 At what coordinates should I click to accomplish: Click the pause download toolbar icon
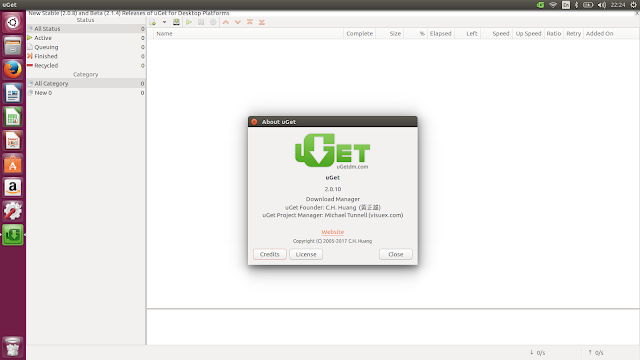(x=201, y=22)
